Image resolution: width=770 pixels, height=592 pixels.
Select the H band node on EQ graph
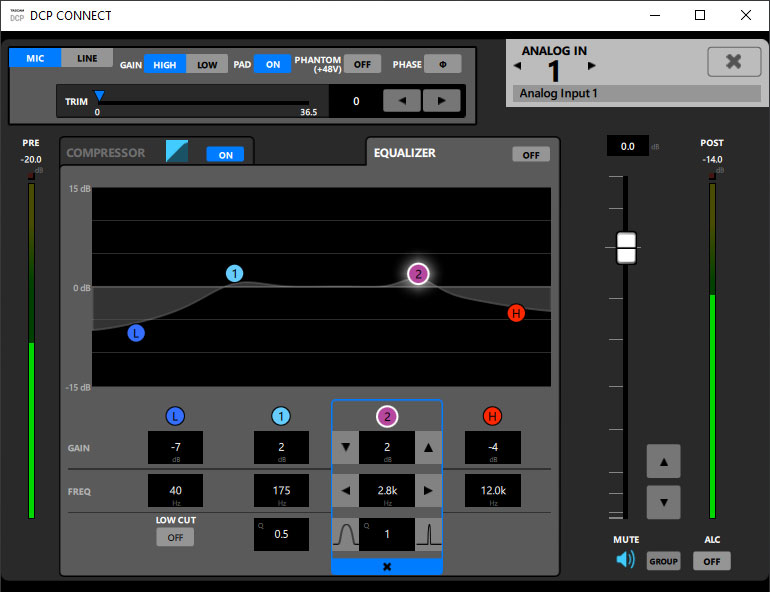click(516, 313)
